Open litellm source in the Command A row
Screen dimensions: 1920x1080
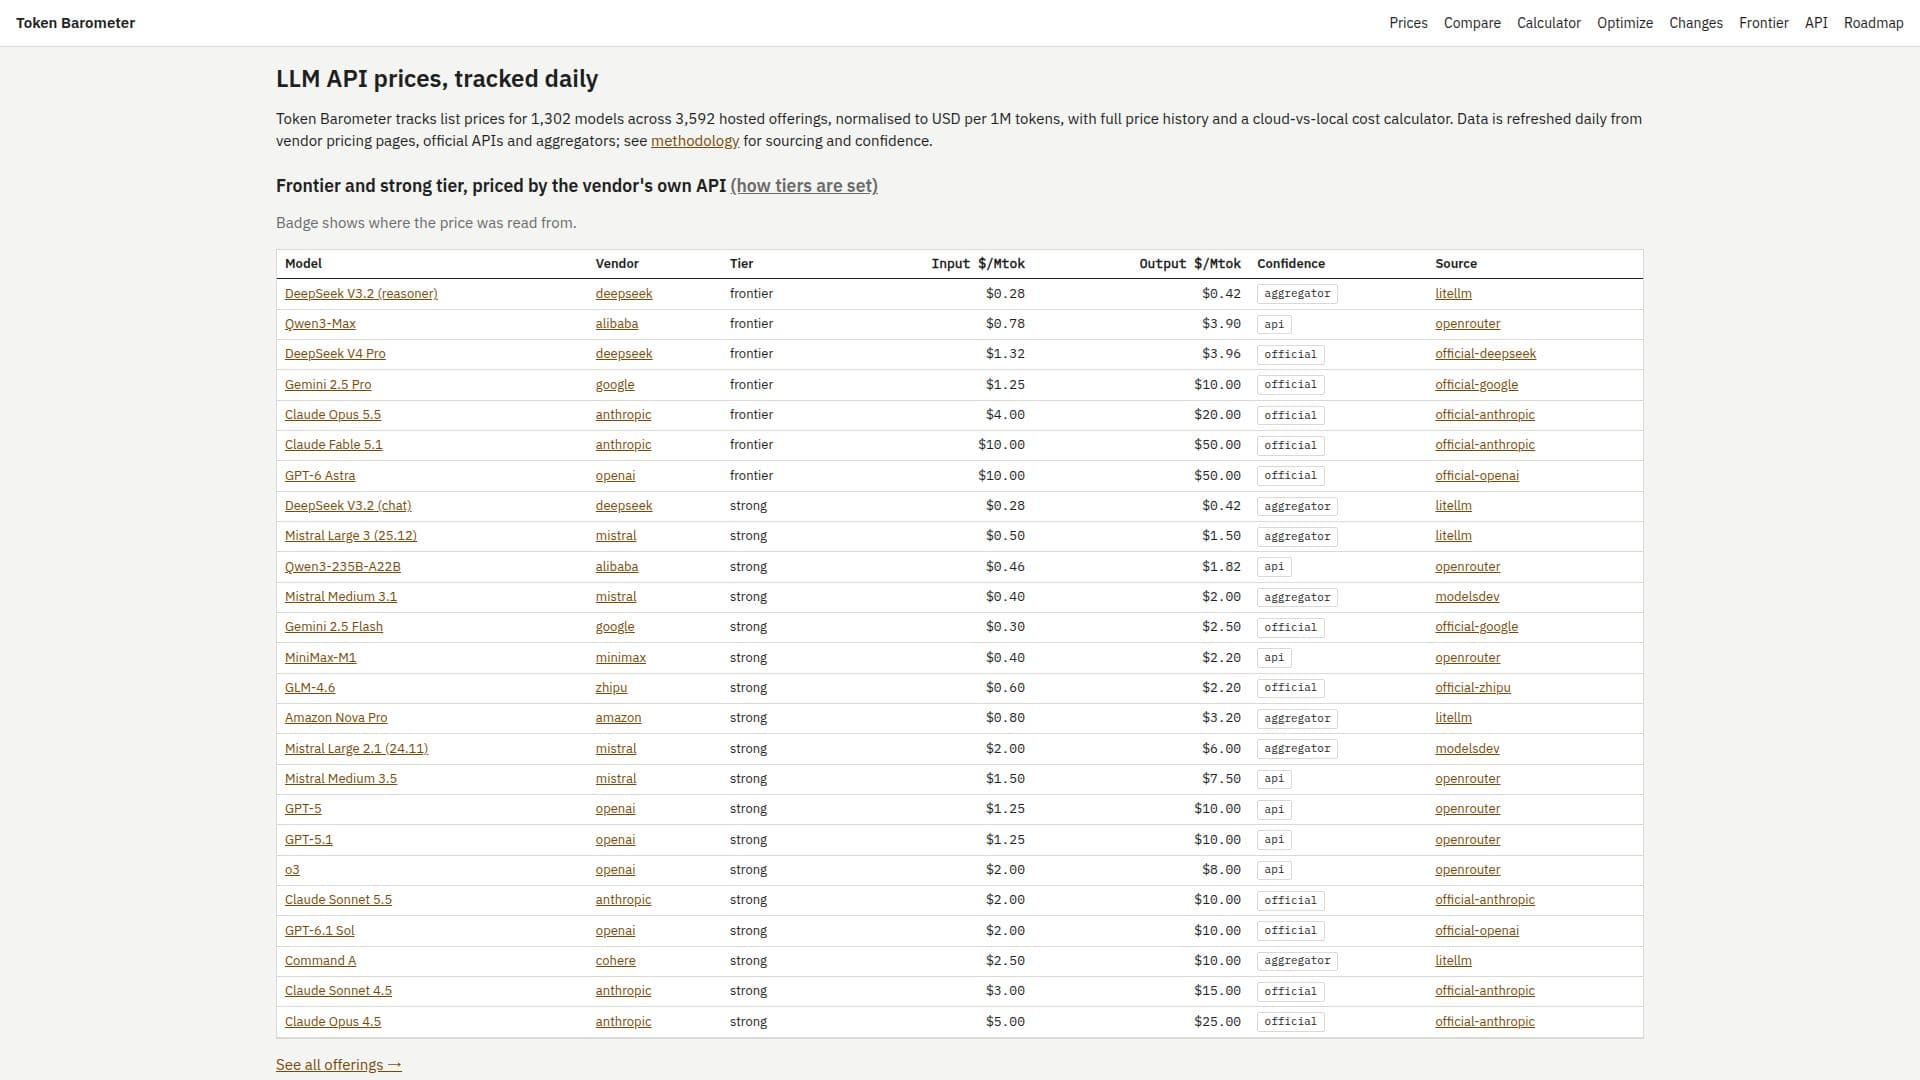pos(1453,961)
